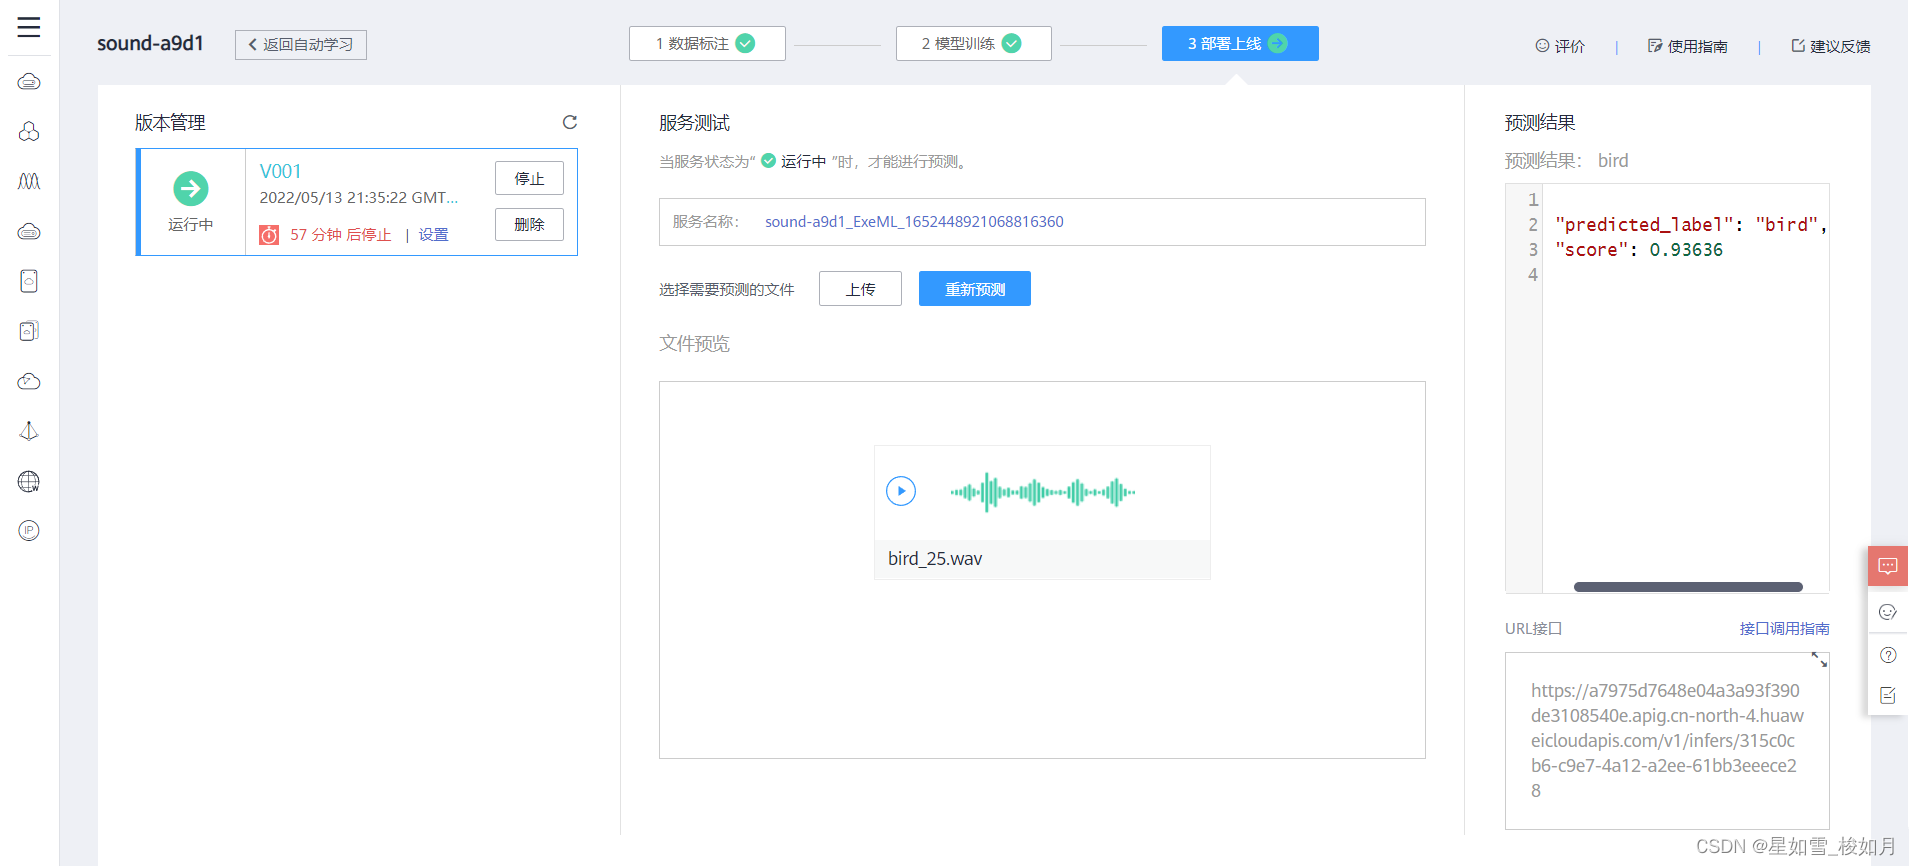This screenshot has width=1909, height=866.
Task: Open the notepad edit widget icon
Action: pos(1888,695)
